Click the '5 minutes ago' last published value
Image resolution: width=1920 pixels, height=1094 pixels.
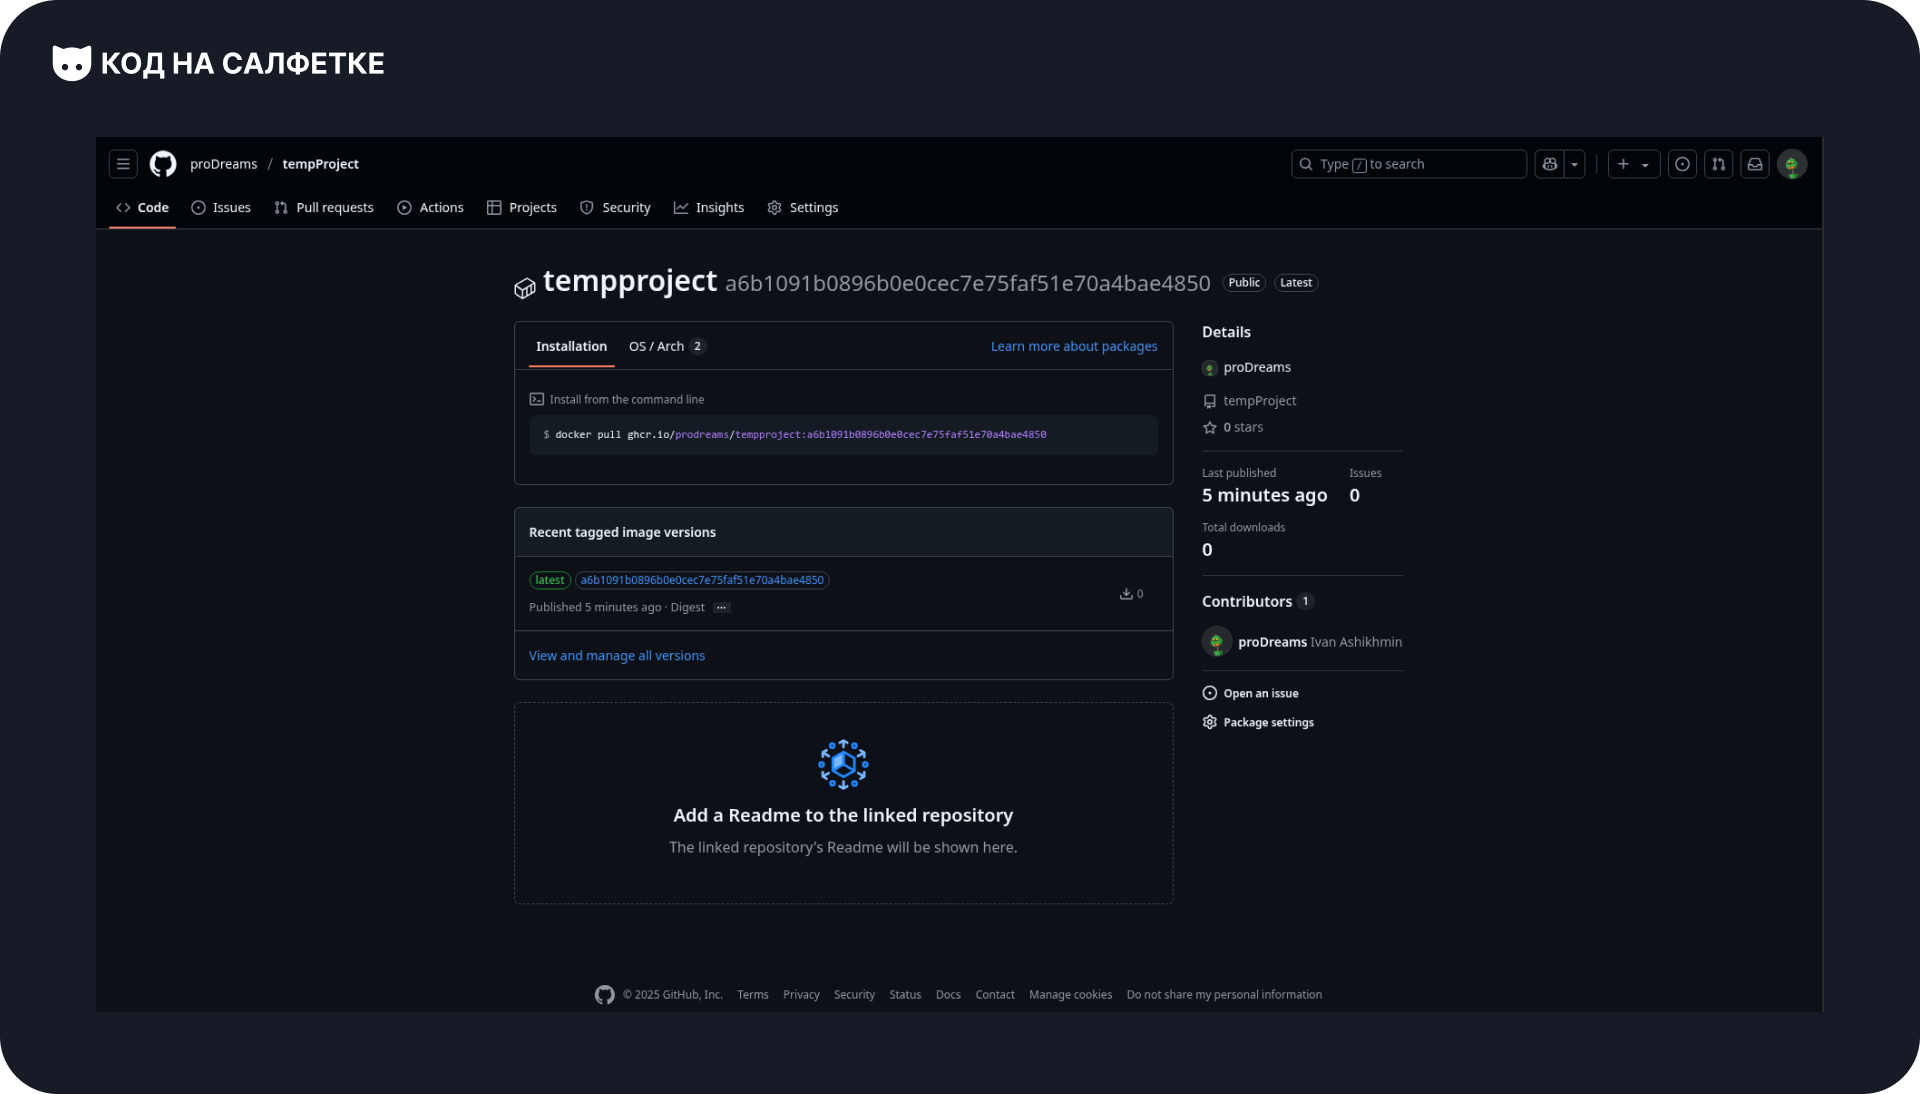click(1265, 496)
